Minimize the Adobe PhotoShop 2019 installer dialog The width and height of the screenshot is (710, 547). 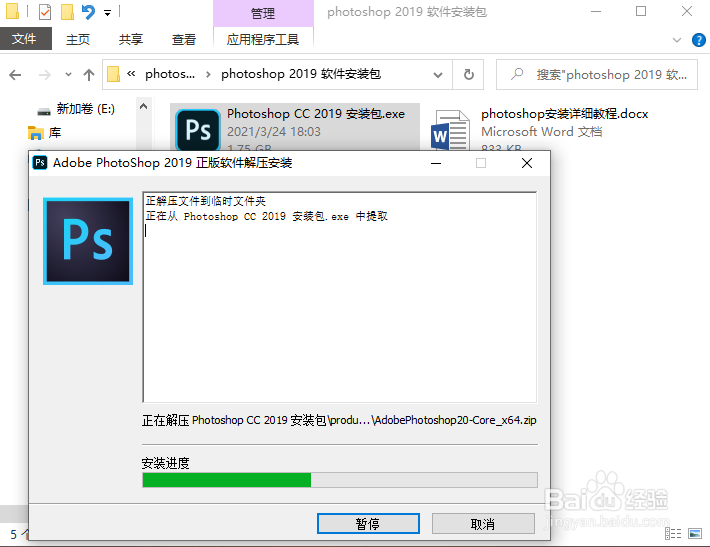click(436, 163)
